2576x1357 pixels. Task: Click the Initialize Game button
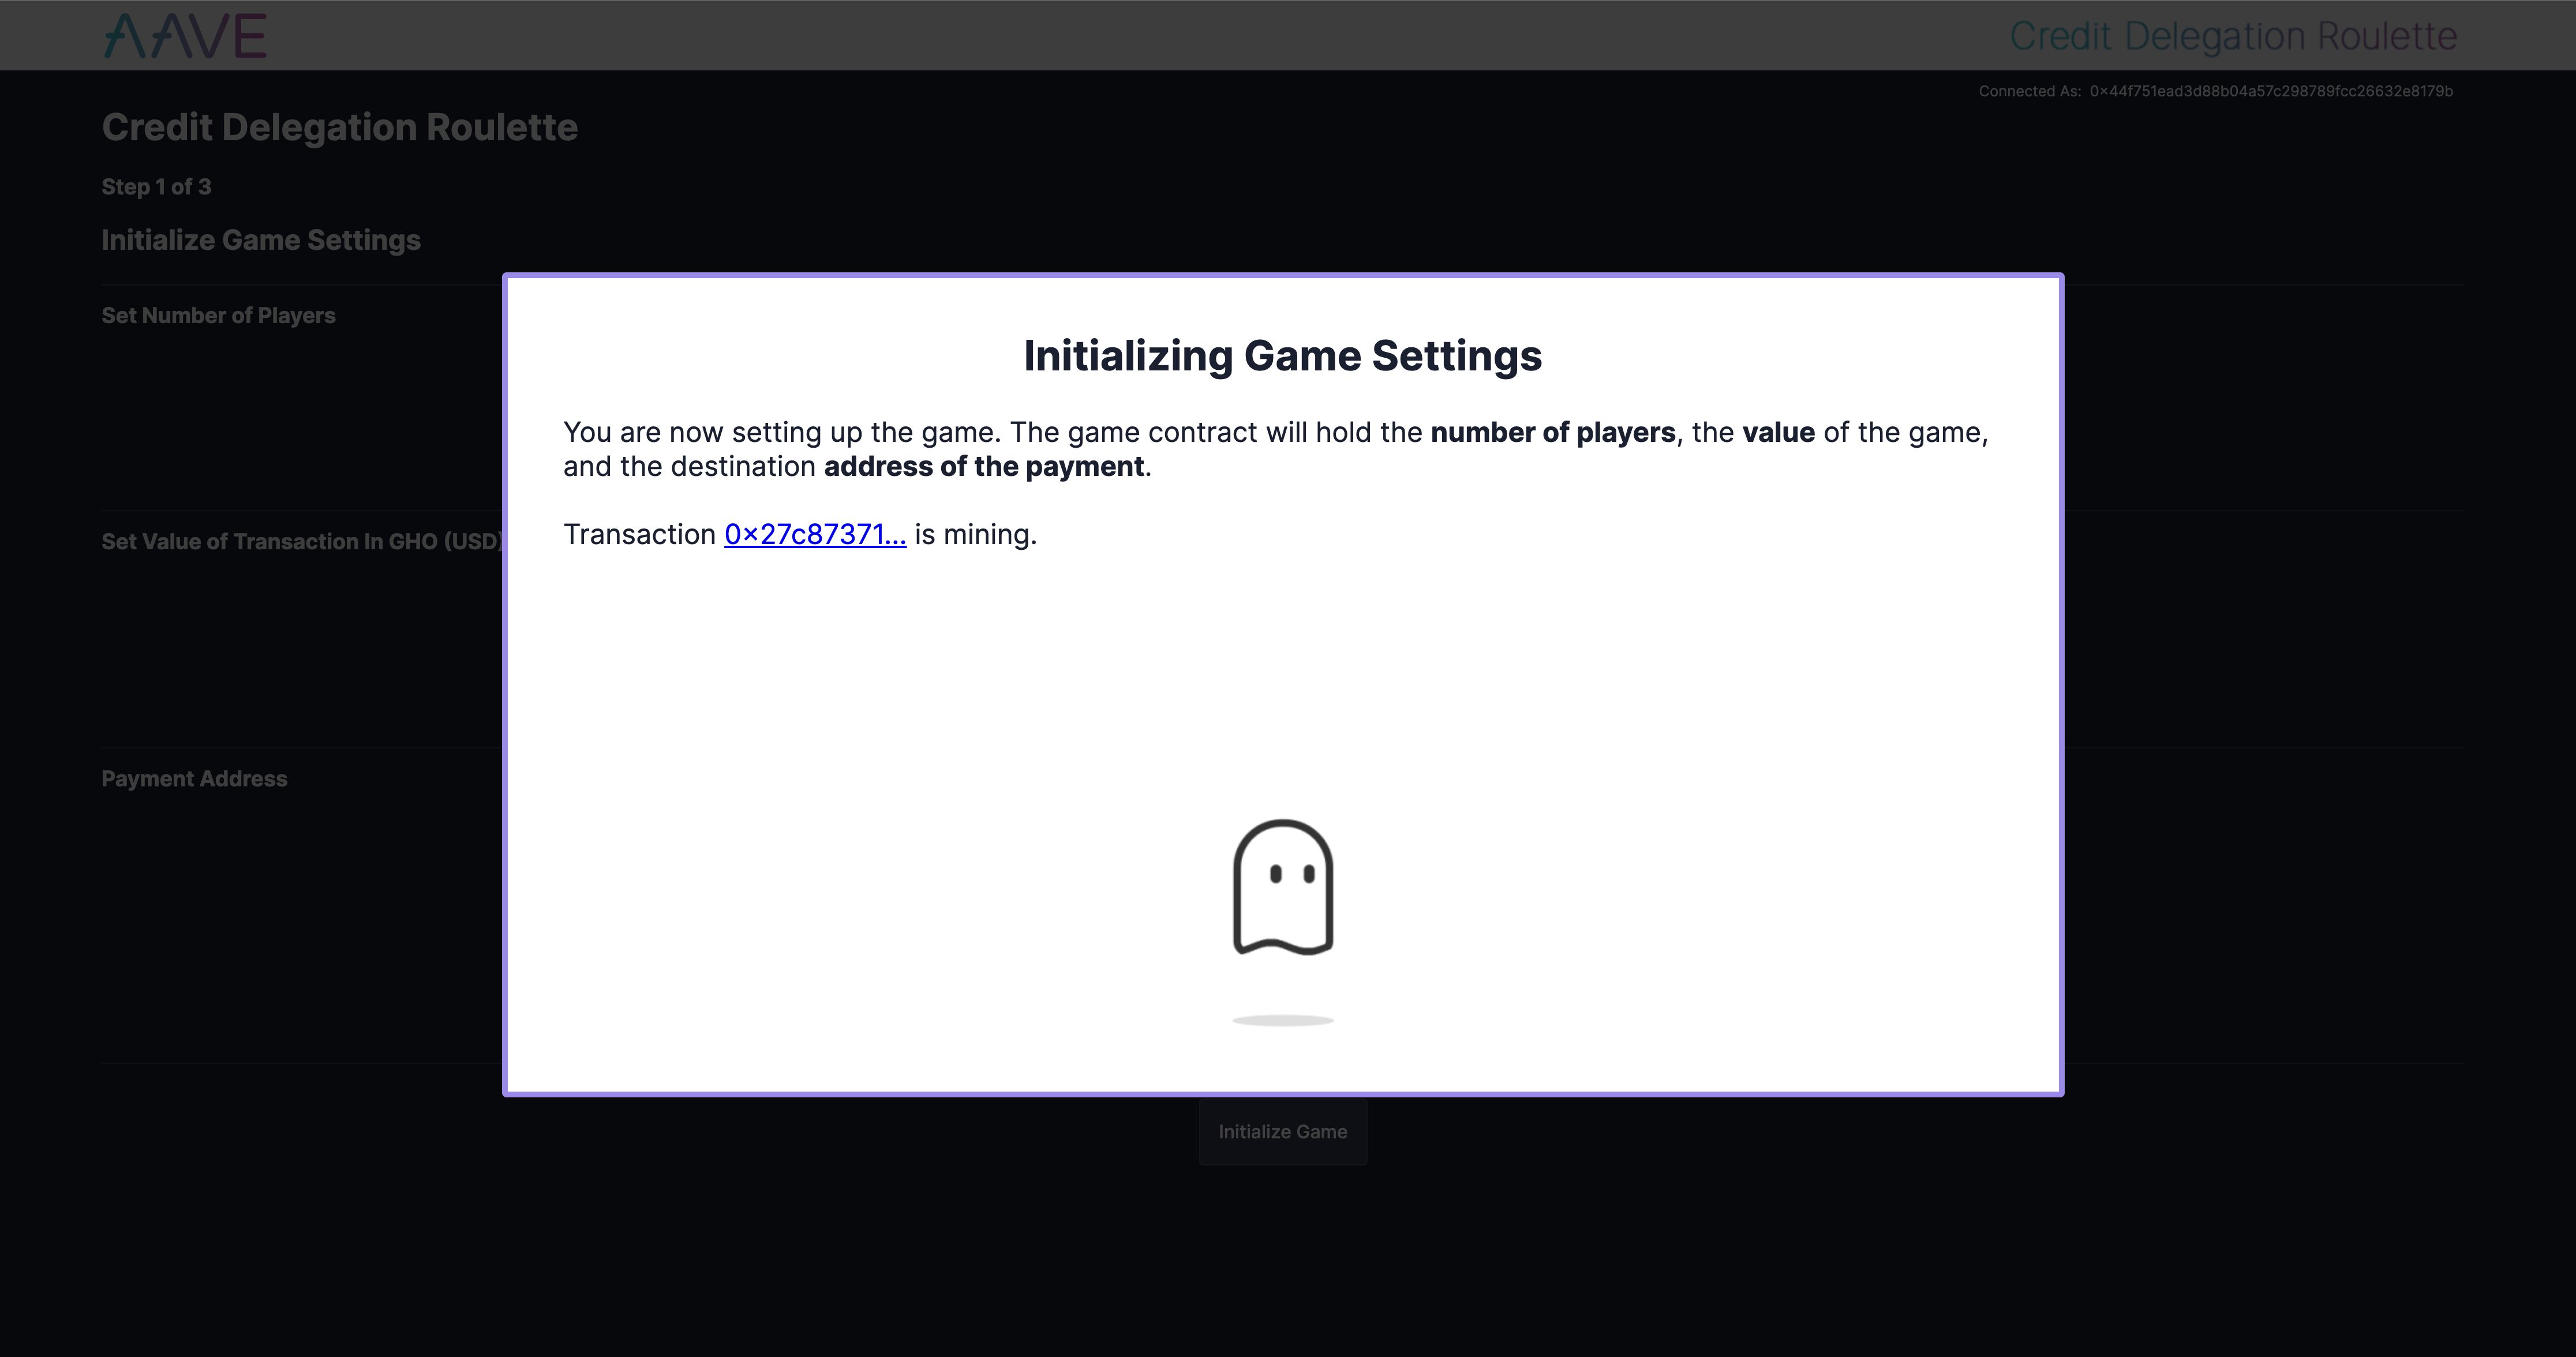1283,1132
